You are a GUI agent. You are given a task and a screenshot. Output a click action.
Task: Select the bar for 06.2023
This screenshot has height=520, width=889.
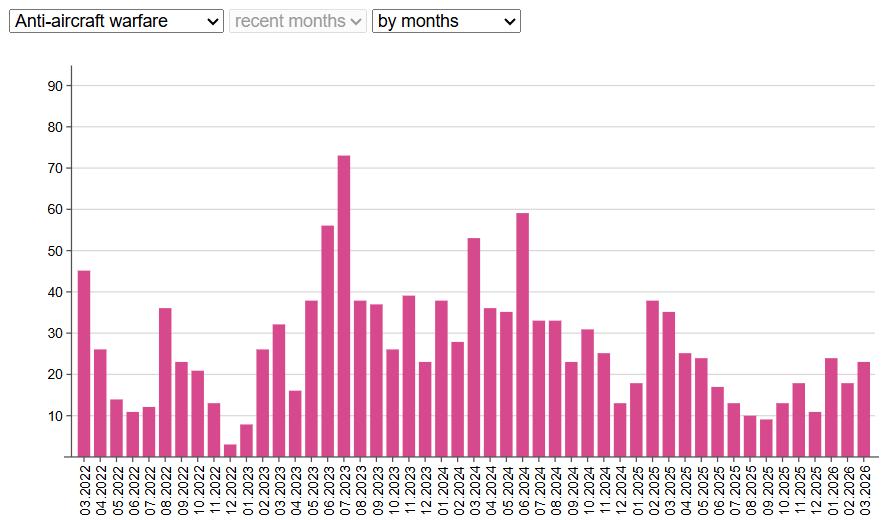tap(327, 341)
